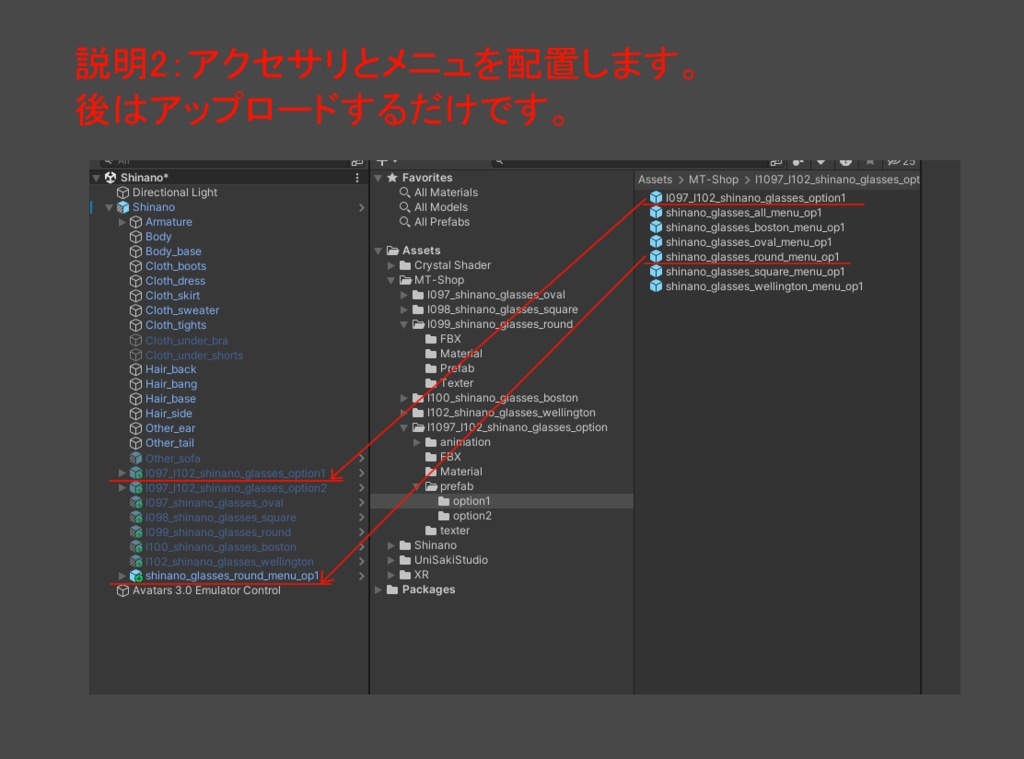Open the option1 folder
This screenshot has height=759, width=1024.
point(472,501)
